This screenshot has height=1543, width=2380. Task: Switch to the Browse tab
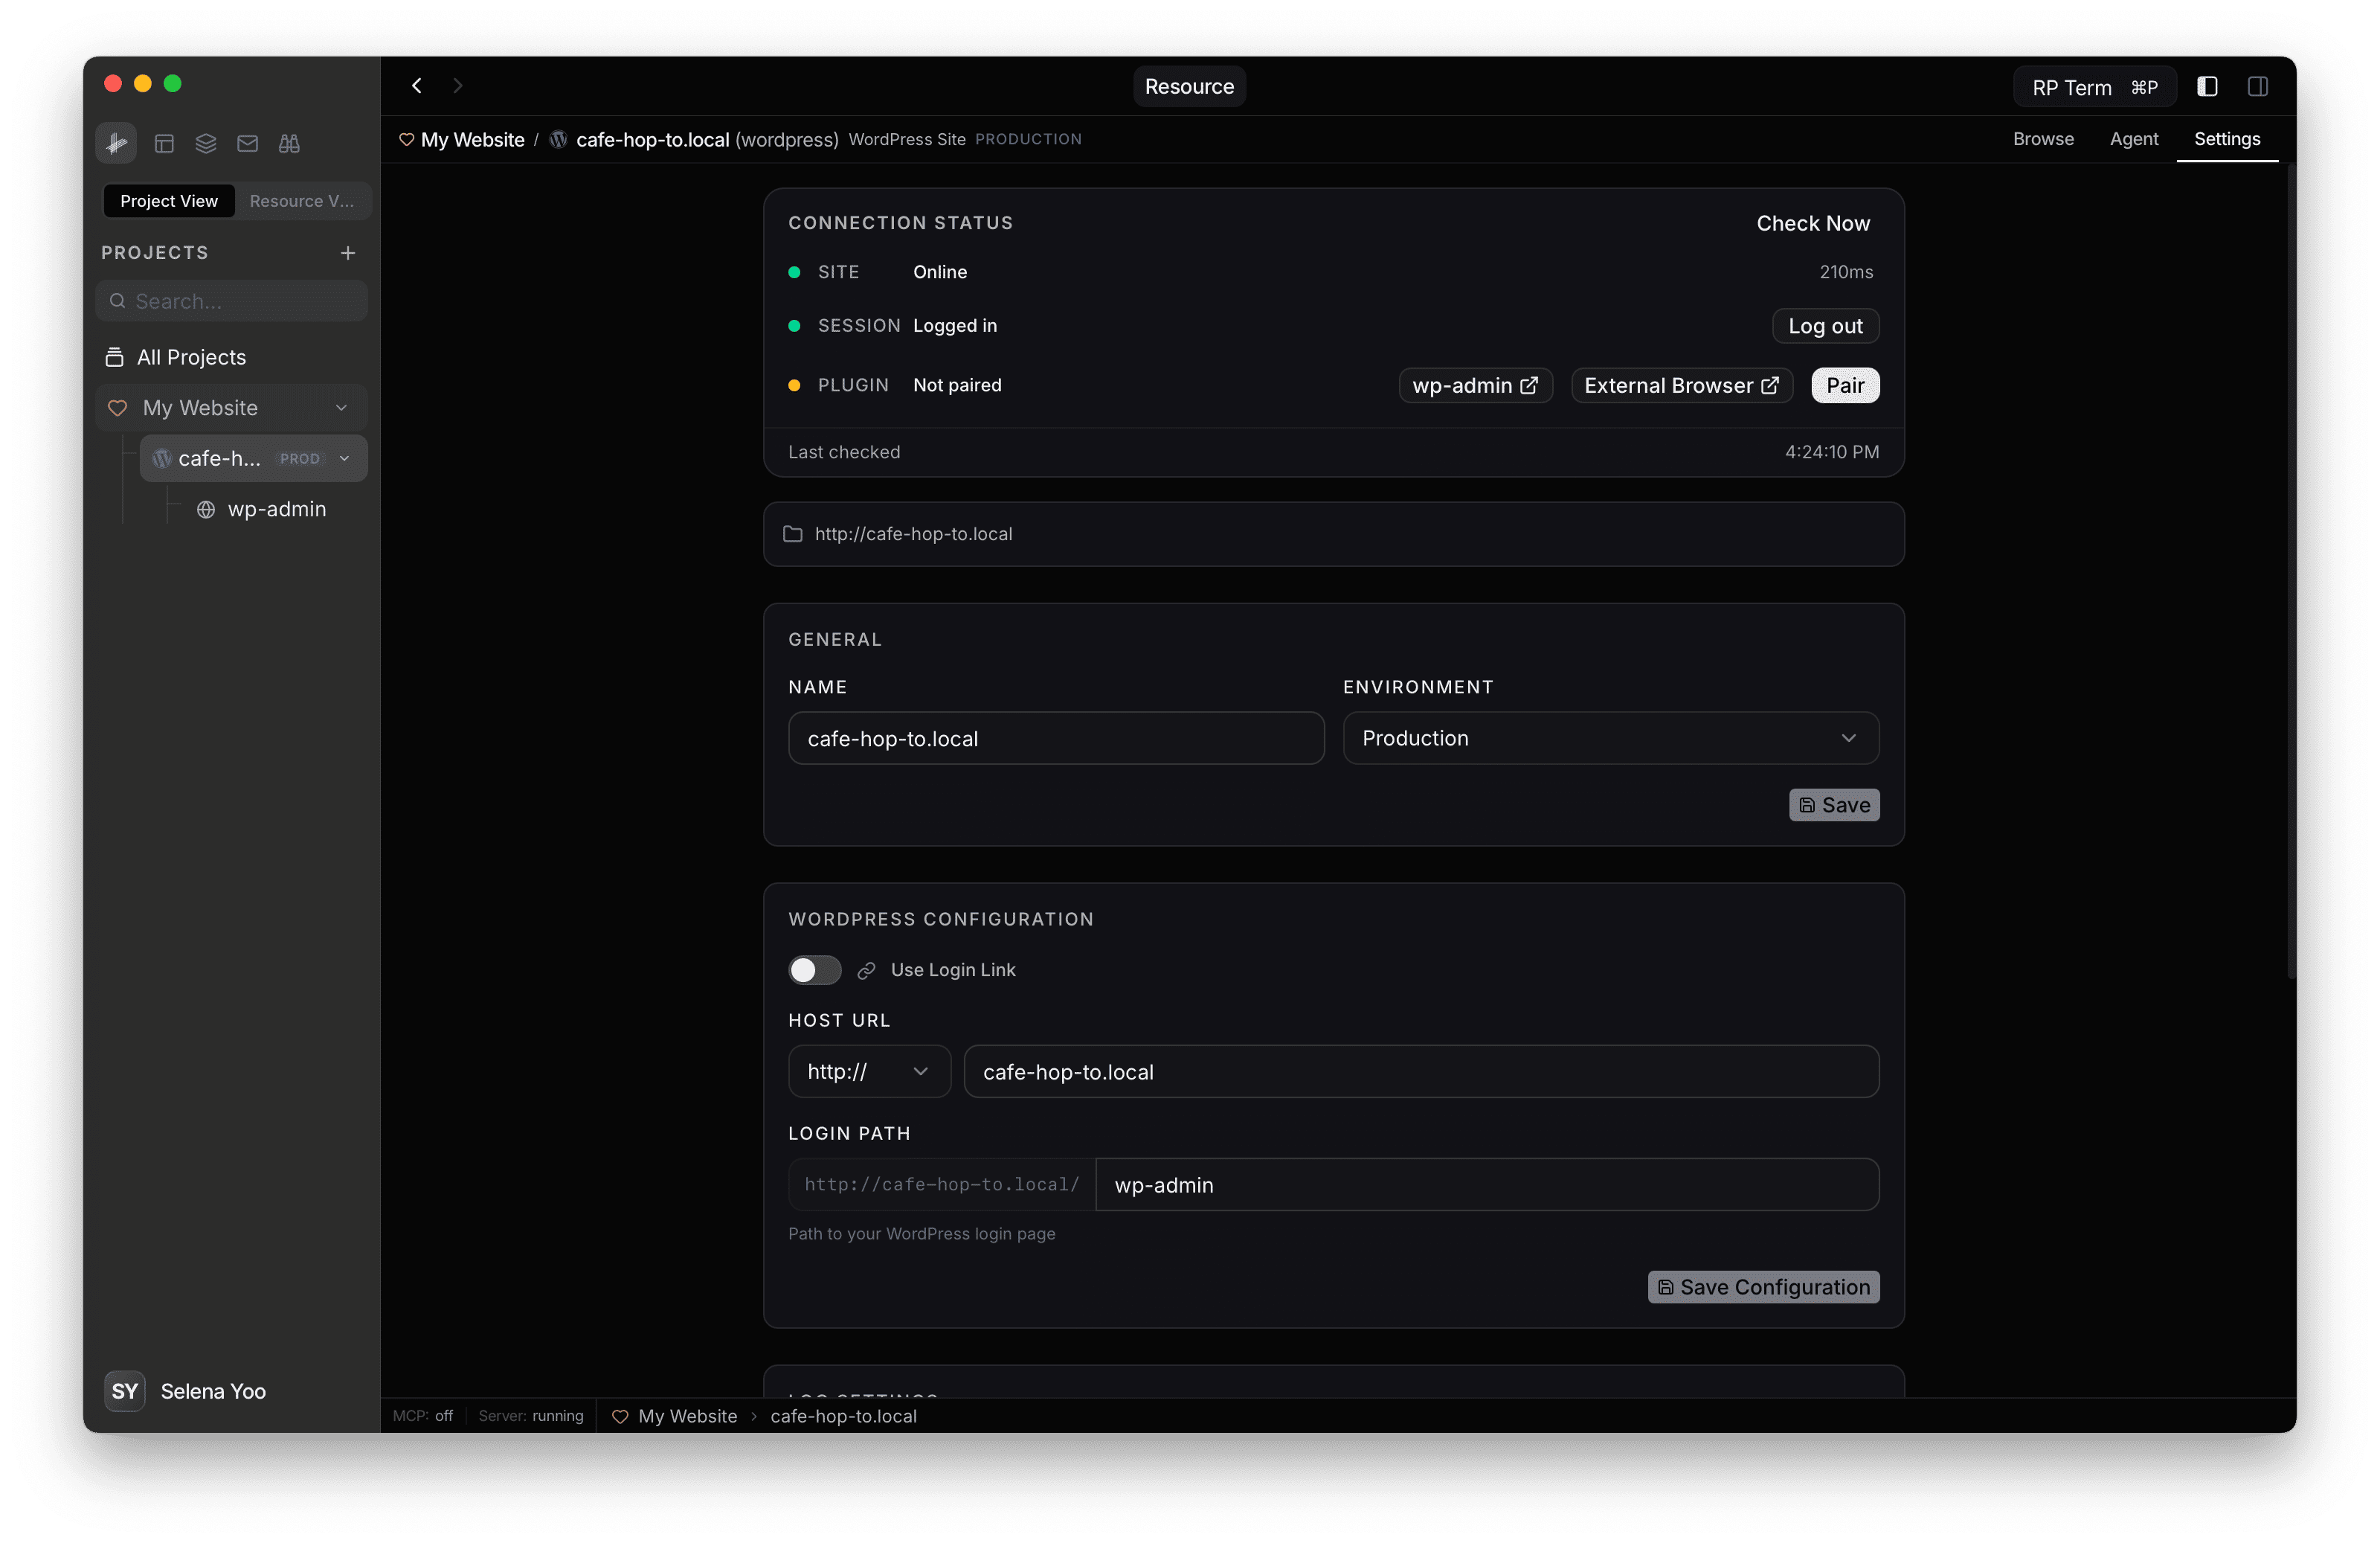click(x=2042, y=139)
